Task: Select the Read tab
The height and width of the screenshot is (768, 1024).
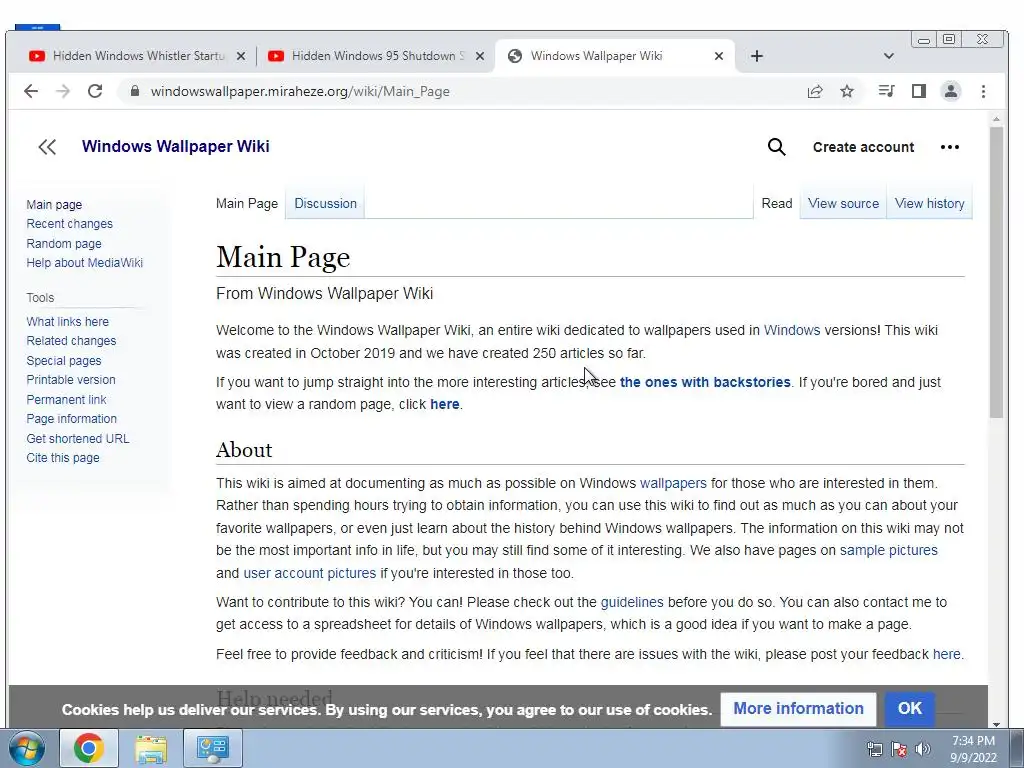Action: point(776,203)
